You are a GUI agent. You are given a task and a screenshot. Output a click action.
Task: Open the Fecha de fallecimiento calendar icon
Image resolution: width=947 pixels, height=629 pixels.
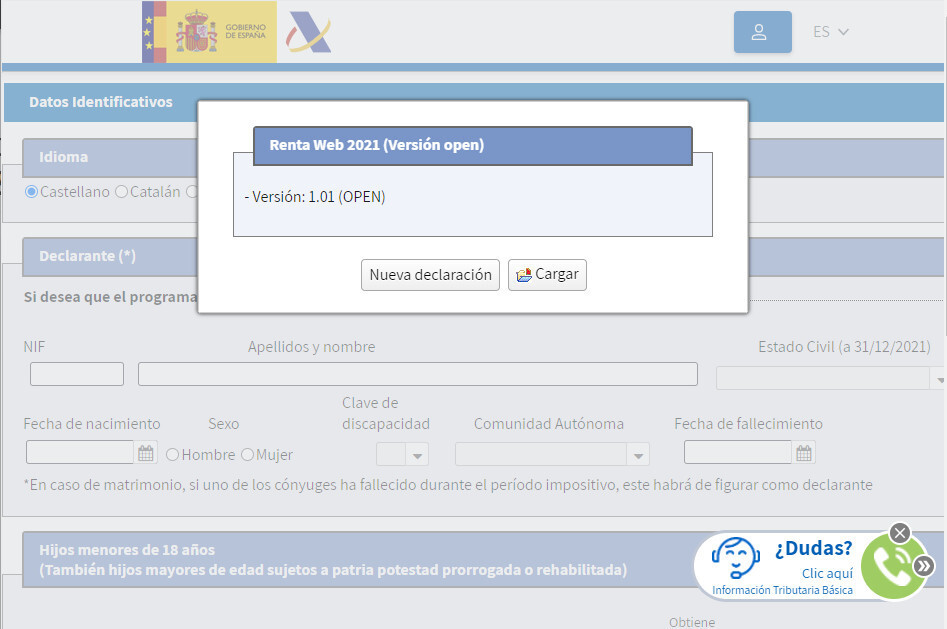click(x=804, y=453)
